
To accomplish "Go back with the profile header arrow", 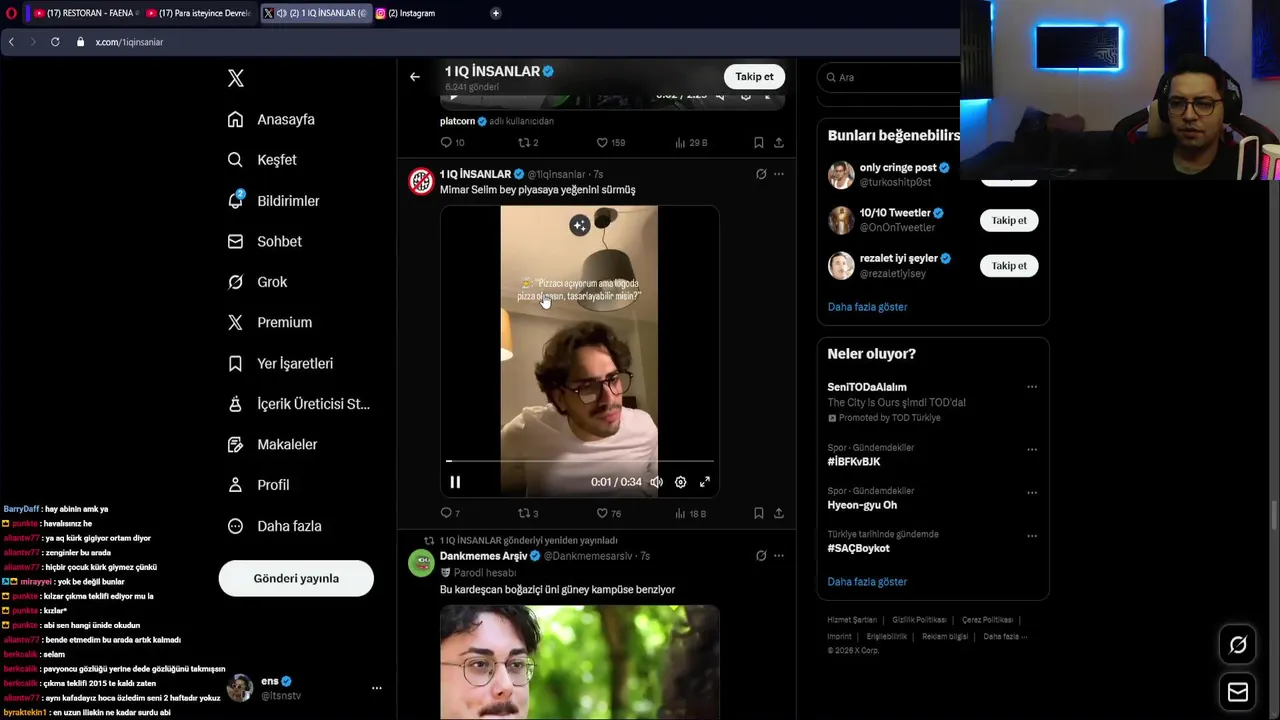I will [x=415, y=77].
